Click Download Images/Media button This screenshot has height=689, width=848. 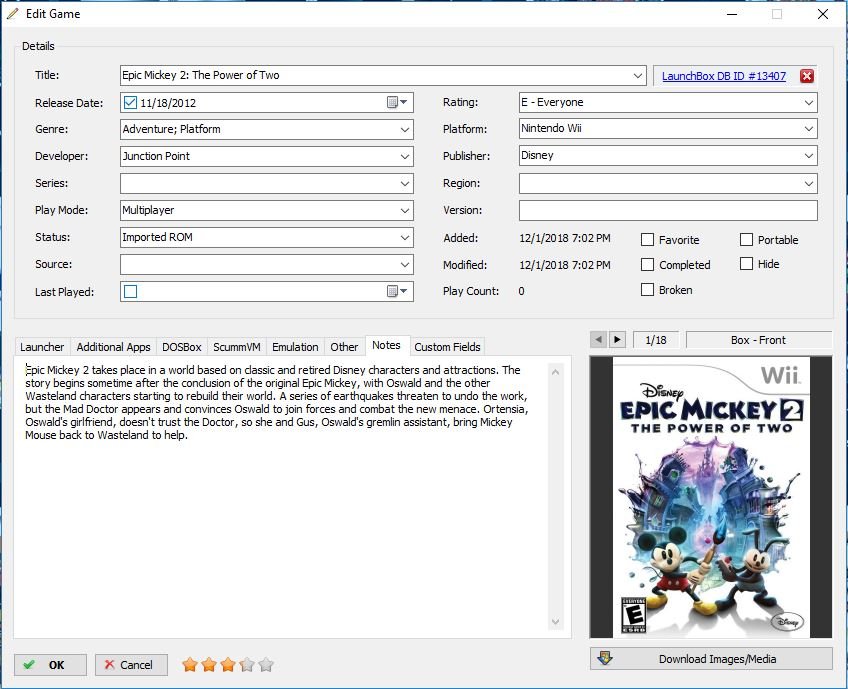[x=711, y=659]
